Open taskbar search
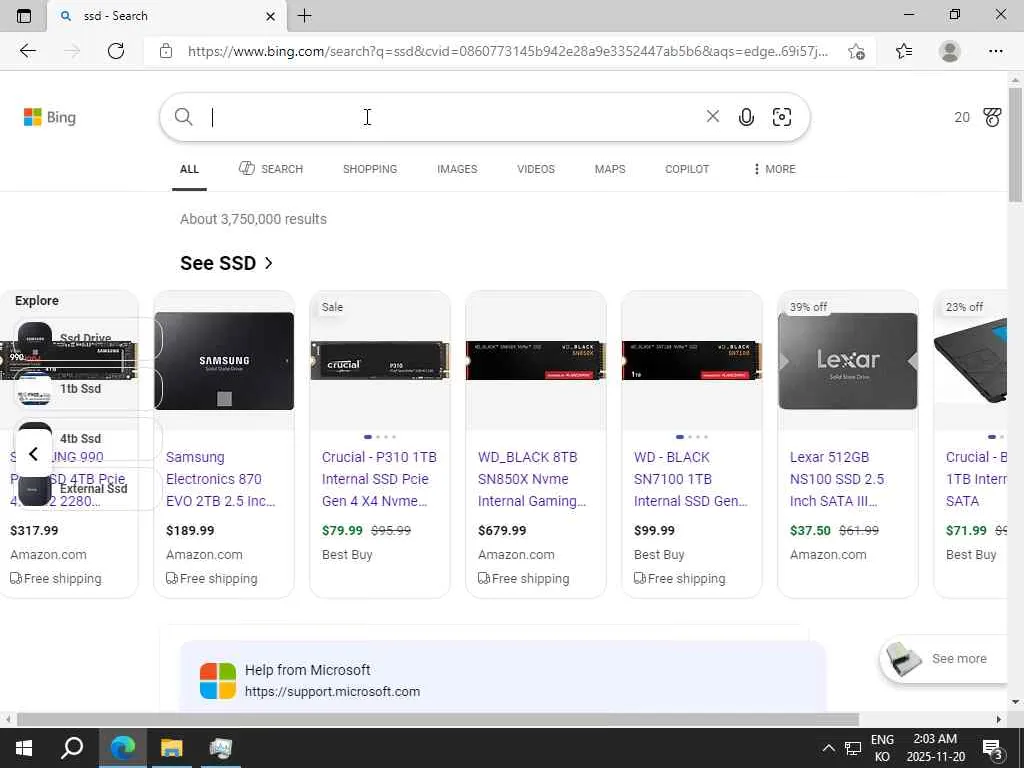 pyautogui.click(x=72, y=748)
